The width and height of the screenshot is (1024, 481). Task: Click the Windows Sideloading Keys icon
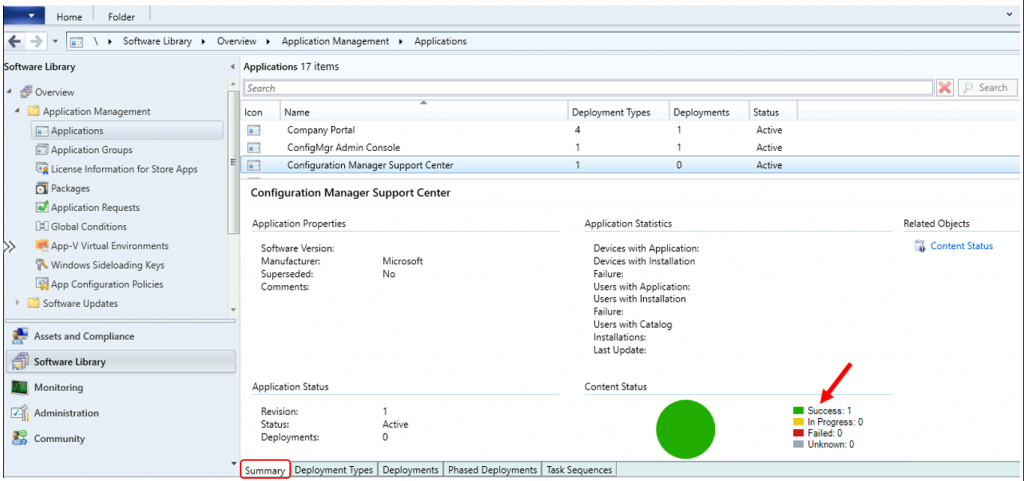point(42,265)
